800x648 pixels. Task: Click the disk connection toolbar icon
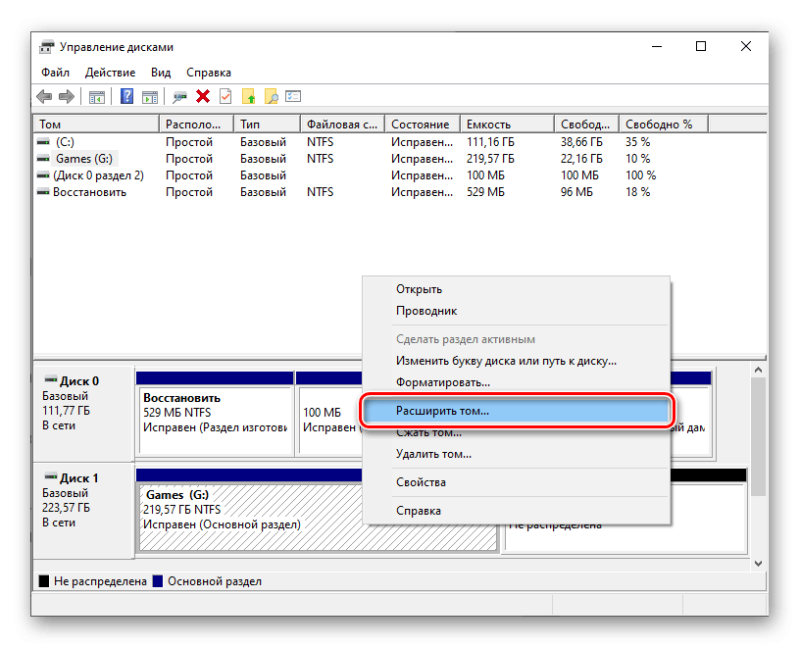coord(180,96)
